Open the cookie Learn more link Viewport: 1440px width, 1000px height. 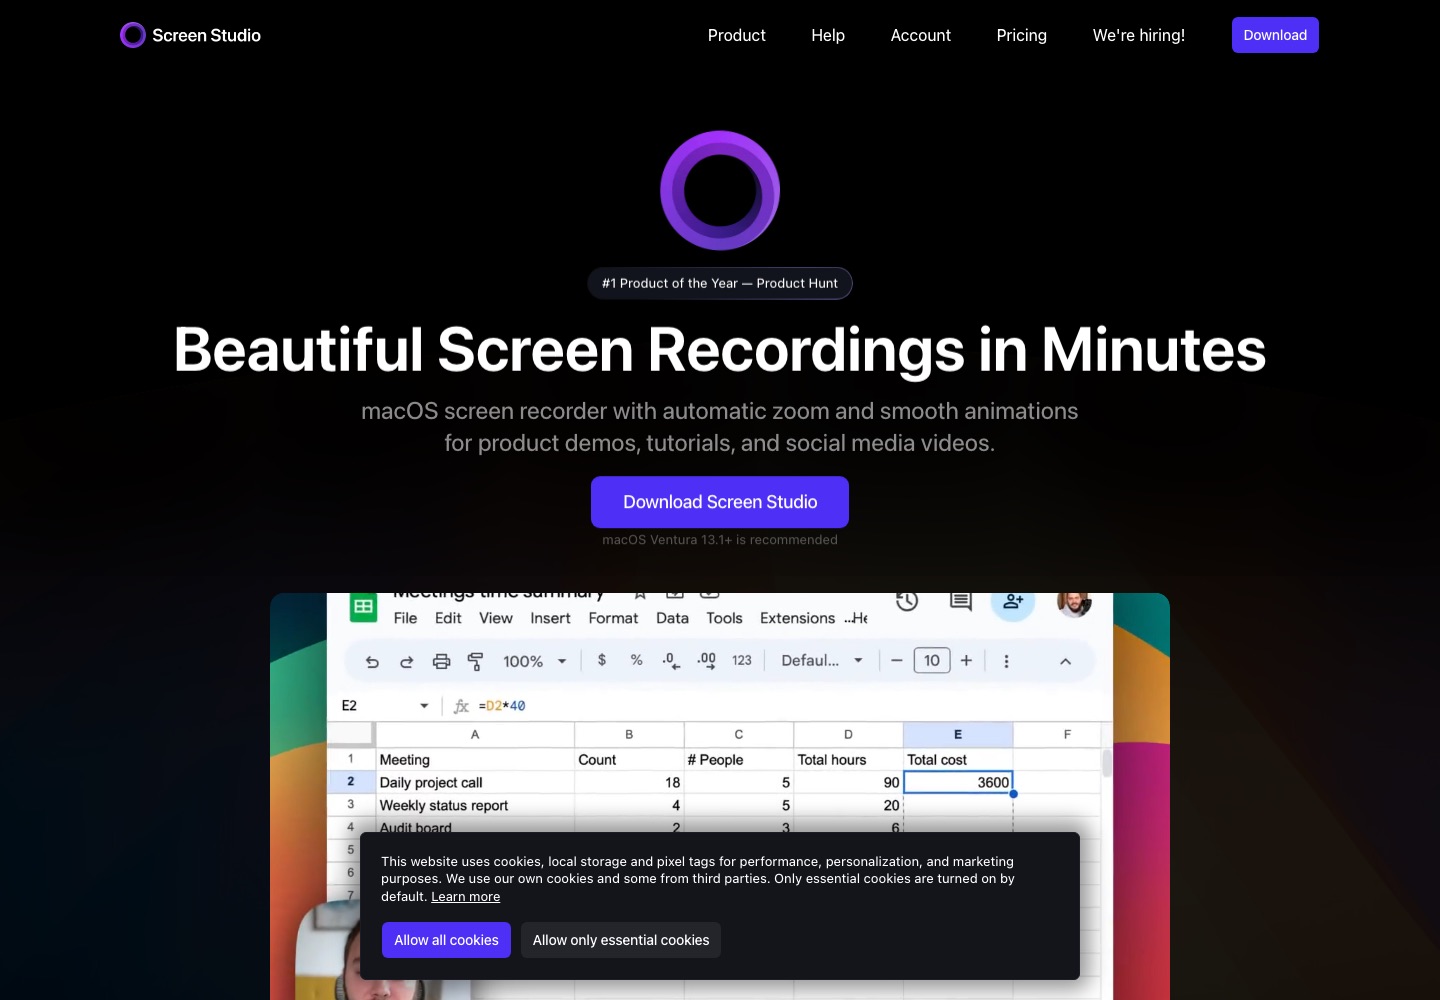465,897
